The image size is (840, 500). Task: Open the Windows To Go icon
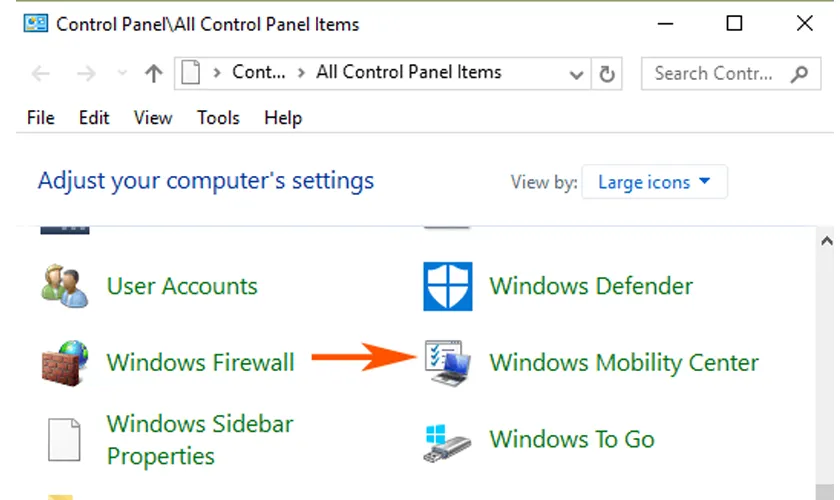447,440
